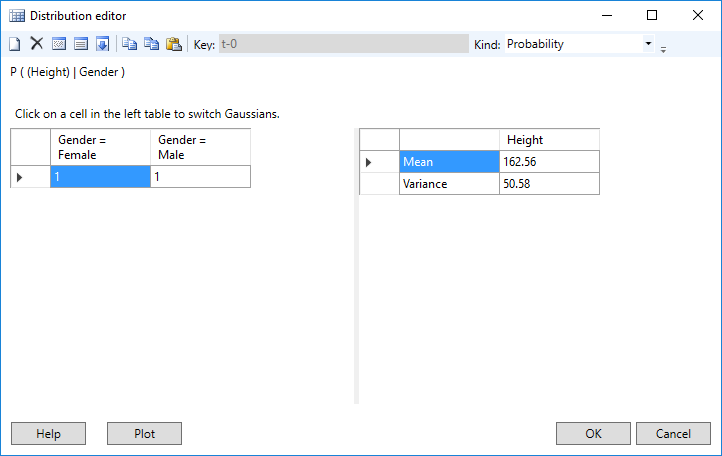Screen dimensions: 722x456
Task: Open the Kind dropdown arrow
Action: click(x=648, y=44)
